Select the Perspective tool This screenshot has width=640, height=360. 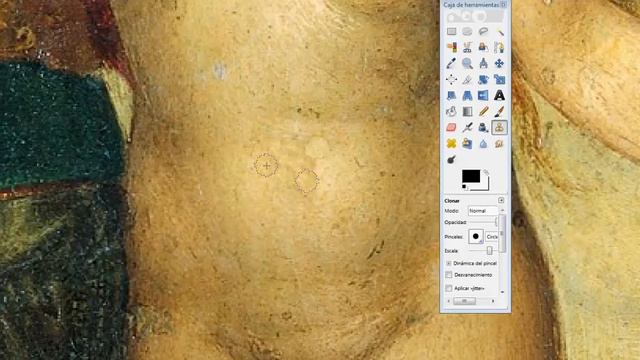pyautogui.click(x=467, y=96)
